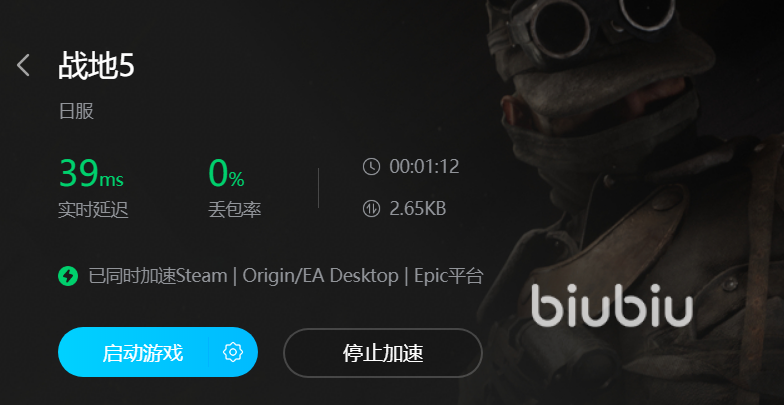The image size is (784, 405).
Task: Click the 战地5 game title
Action: [96, 66]
